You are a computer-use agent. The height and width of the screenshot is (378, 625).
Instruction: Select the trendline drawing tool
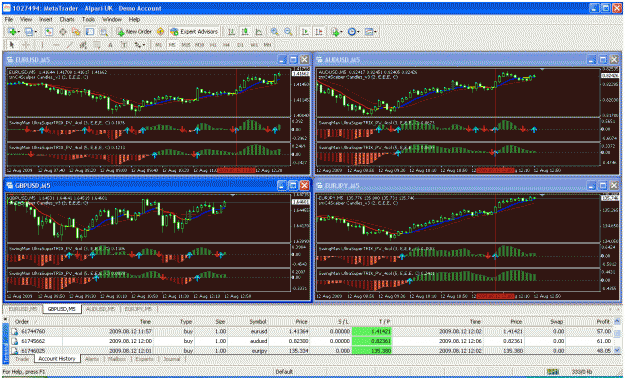tap(69, 45)
